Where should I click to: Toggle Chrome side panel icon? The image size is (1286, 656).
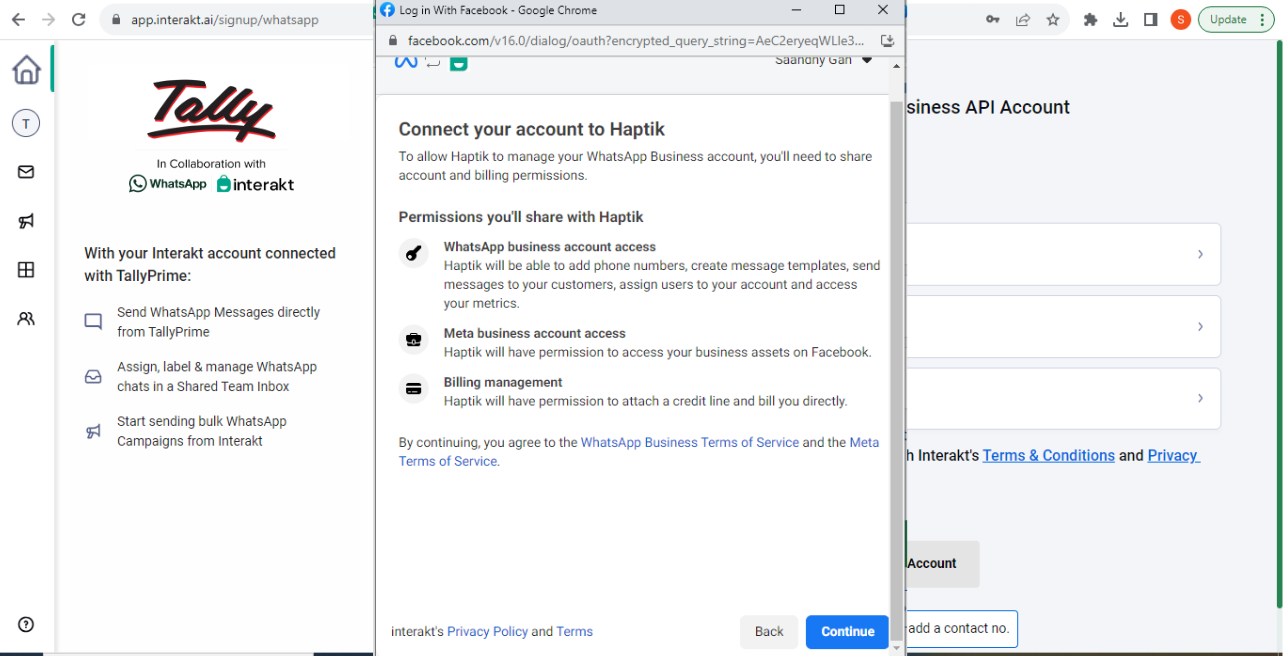pos(1151,19)
